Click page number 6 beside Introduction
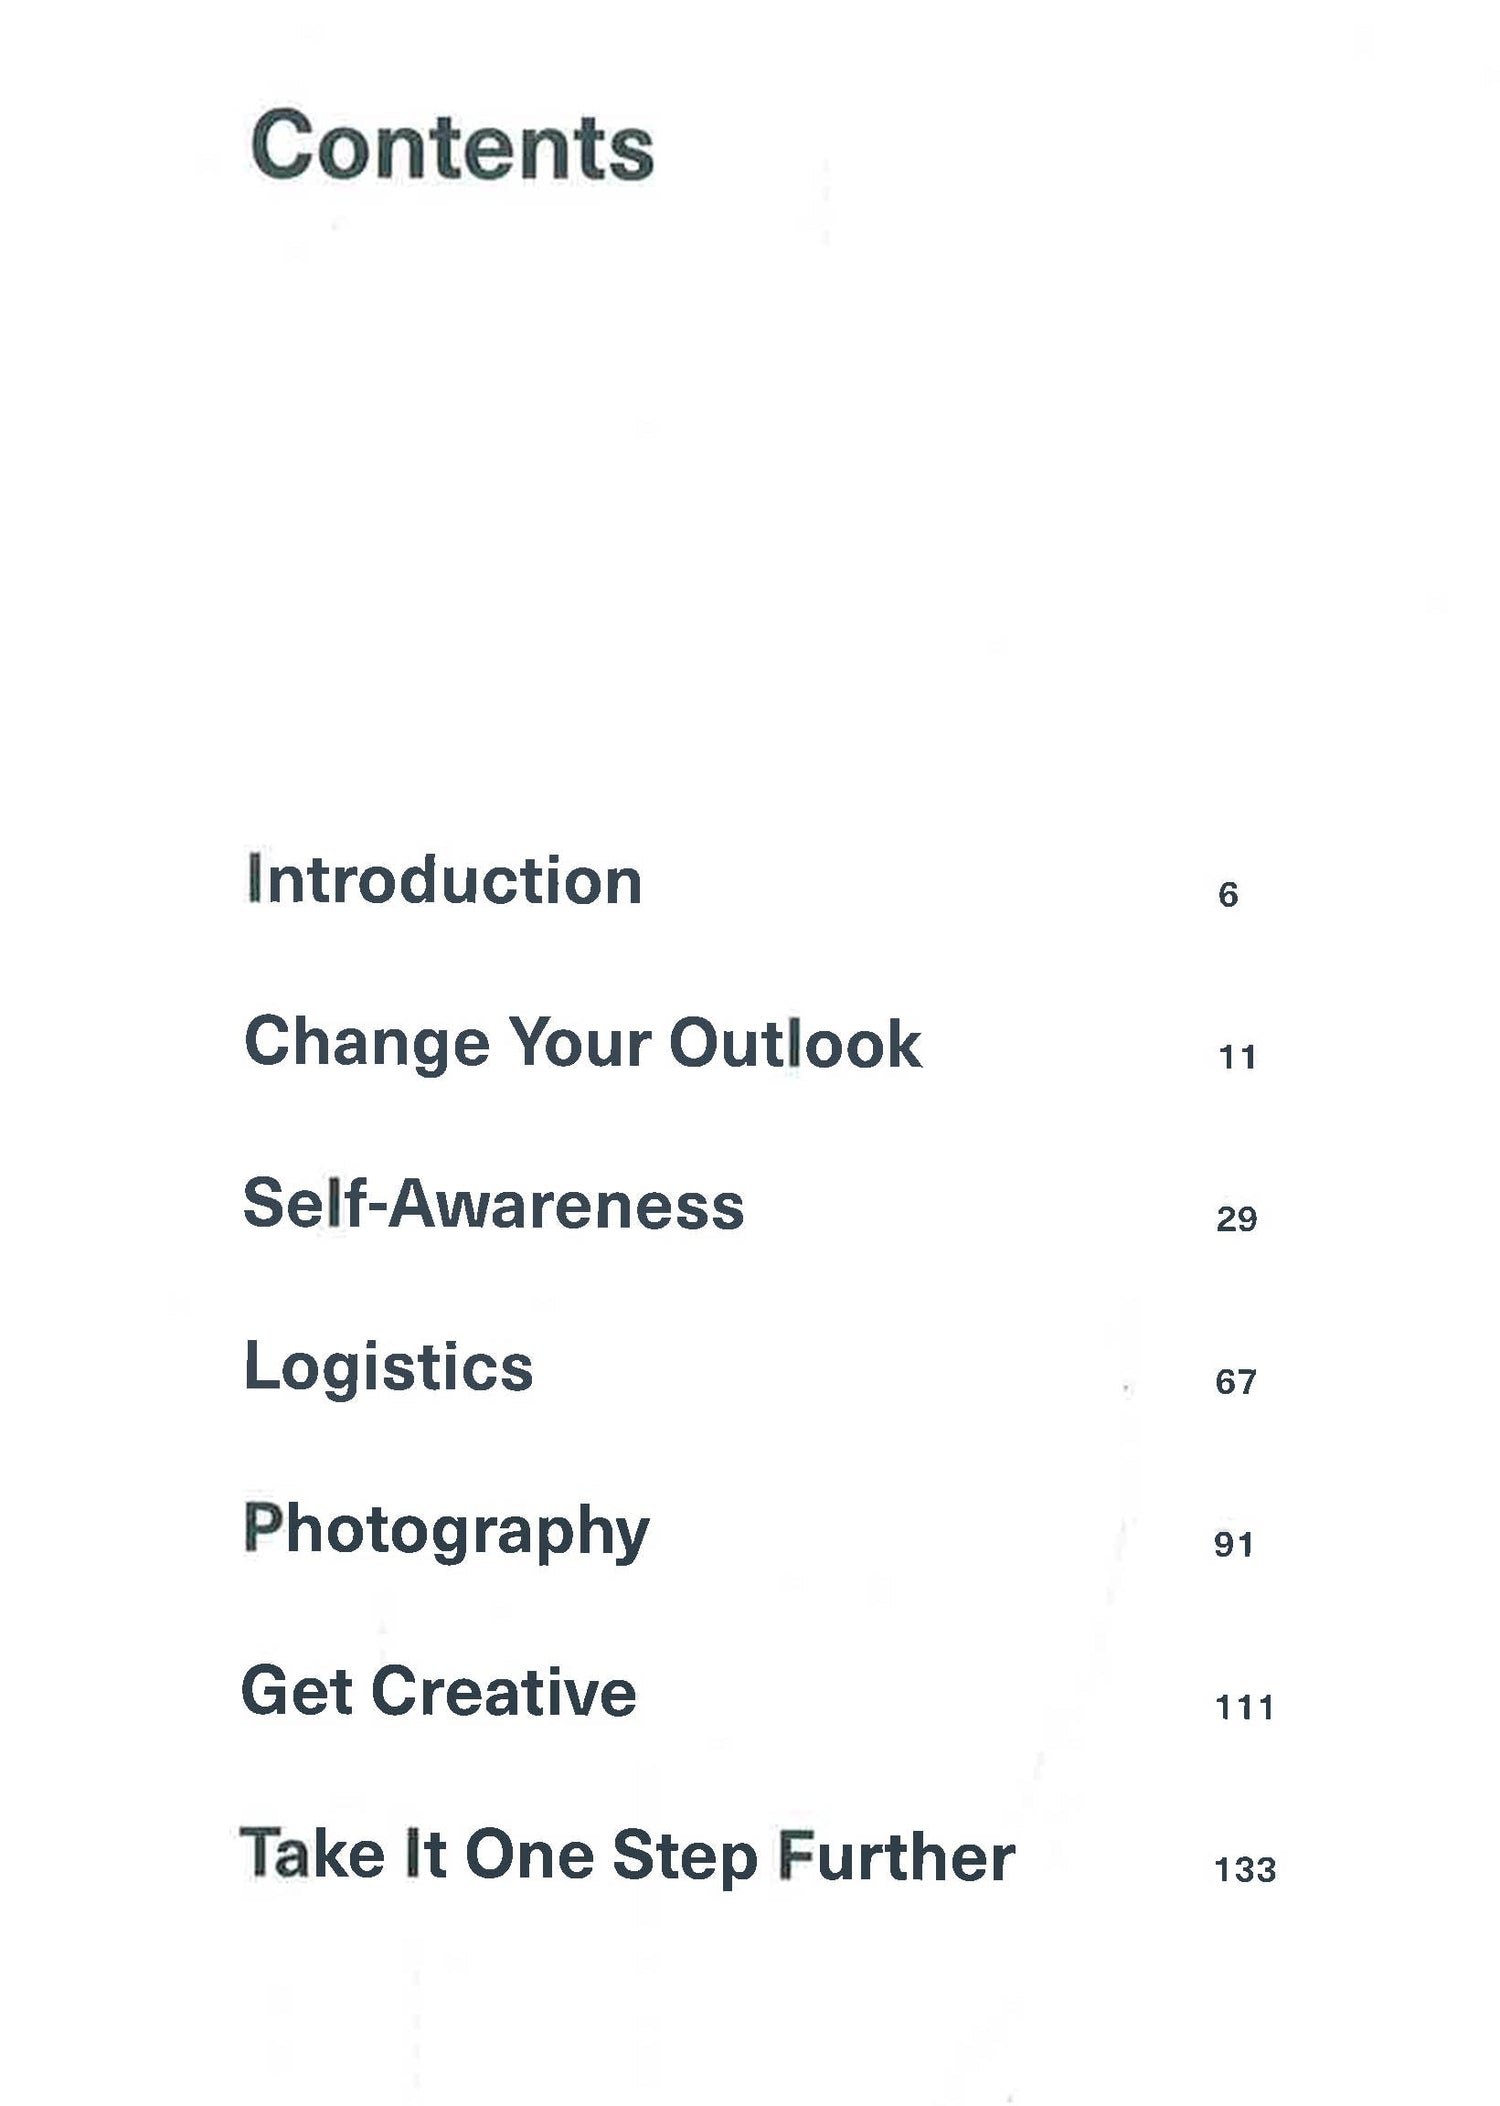Screen dimensions: 1500x2106 point(1228,894)
